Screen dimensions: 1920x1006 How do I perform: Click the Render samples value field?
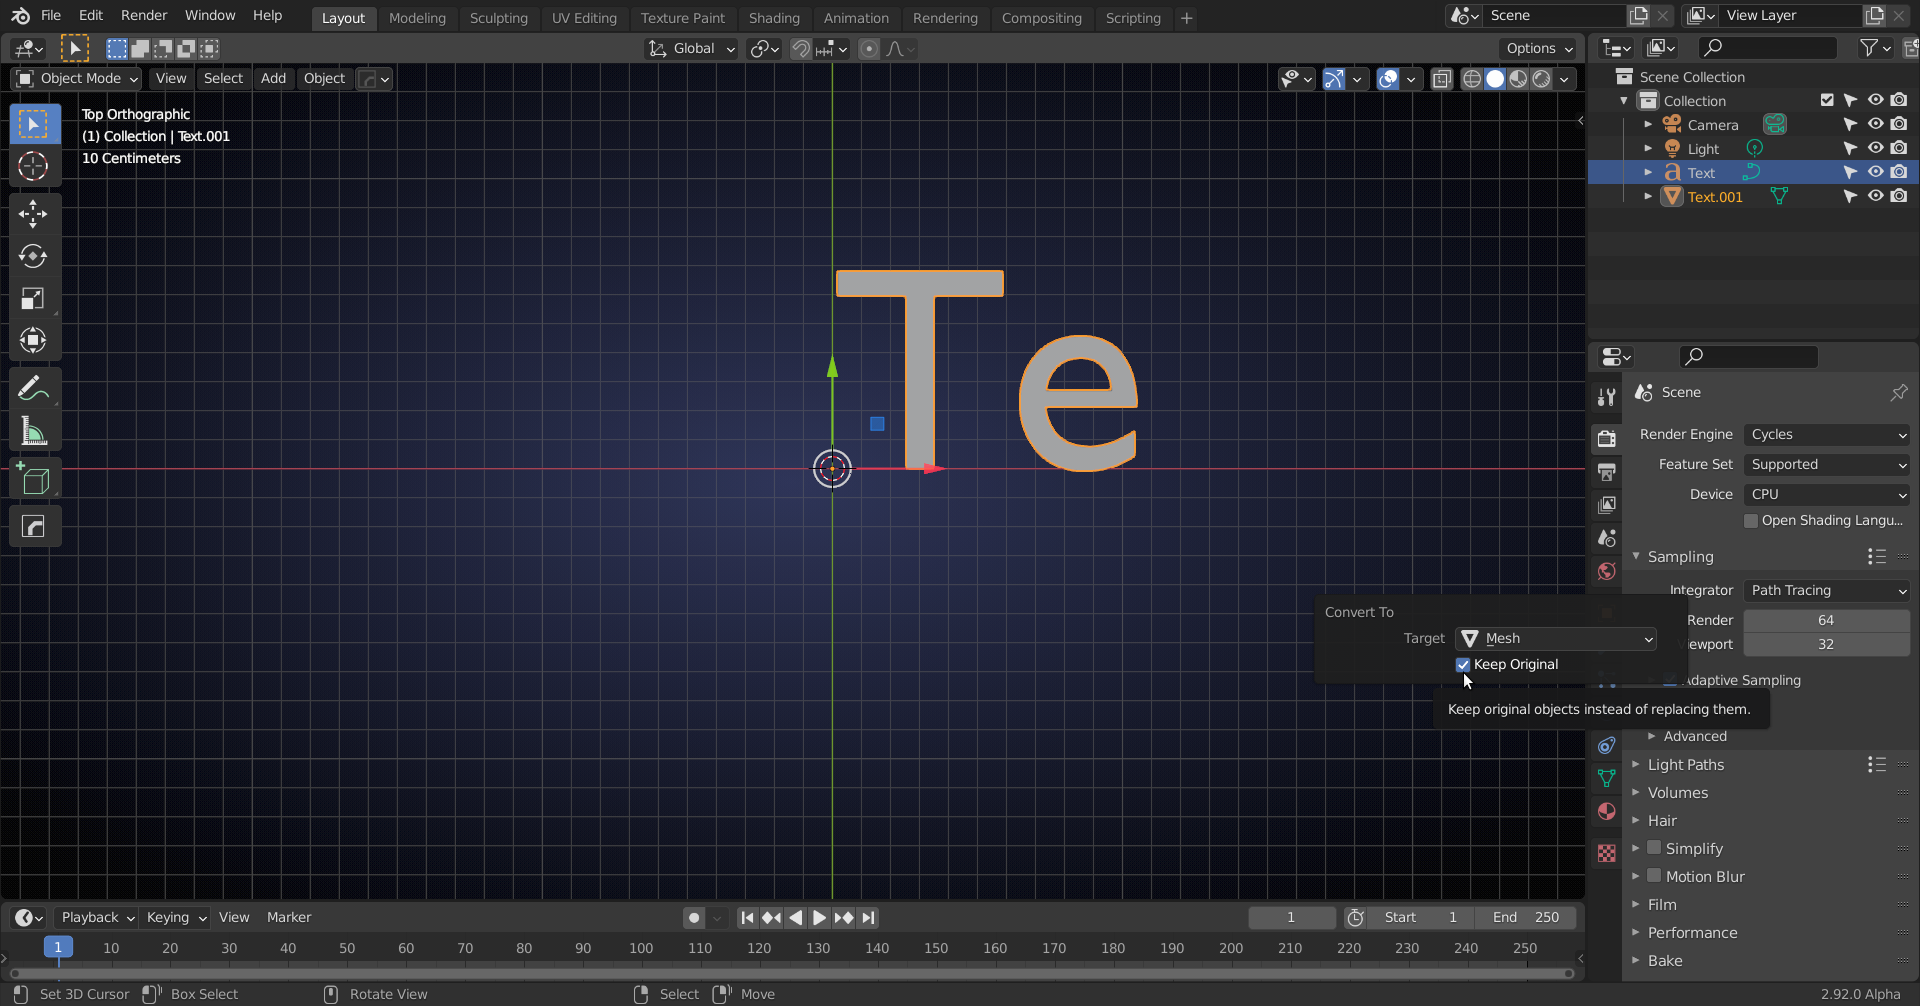coord(1826,621)
